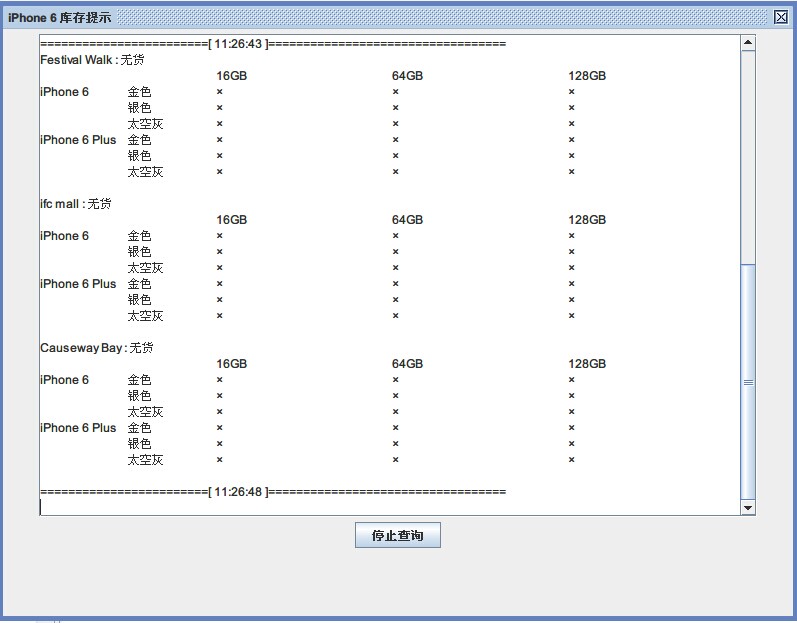Click 128GB header under Festival Walk

[x=587, y=76]
